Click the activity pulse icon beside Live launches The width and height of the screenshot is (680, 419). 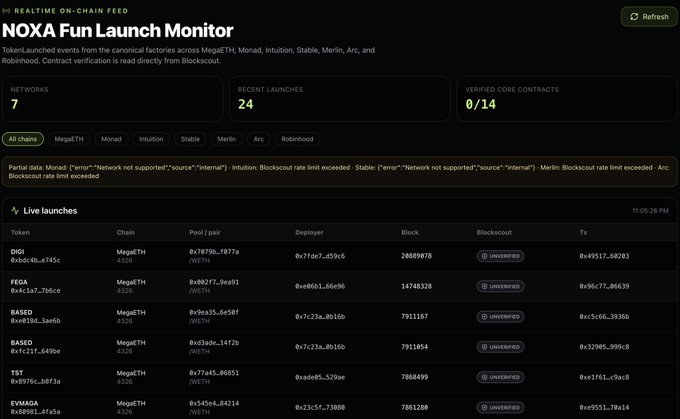15,211
